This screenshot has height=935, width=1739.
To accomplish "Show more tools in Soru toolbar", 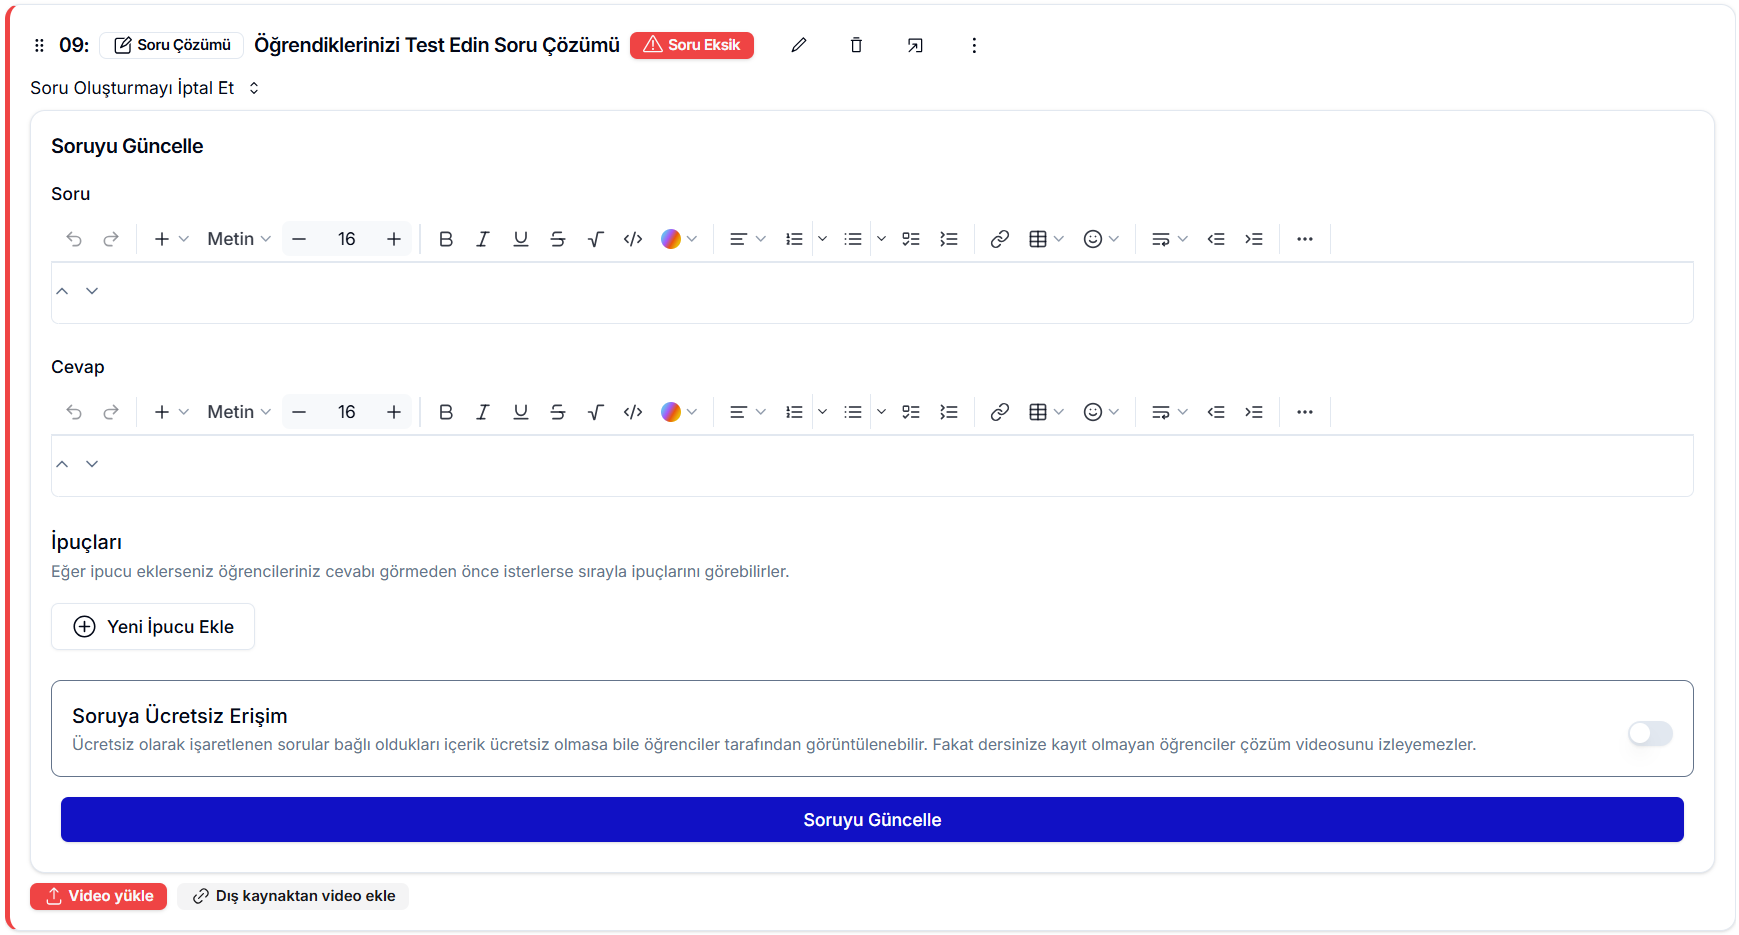I will pyautogui.click(x=1305, y=239).
